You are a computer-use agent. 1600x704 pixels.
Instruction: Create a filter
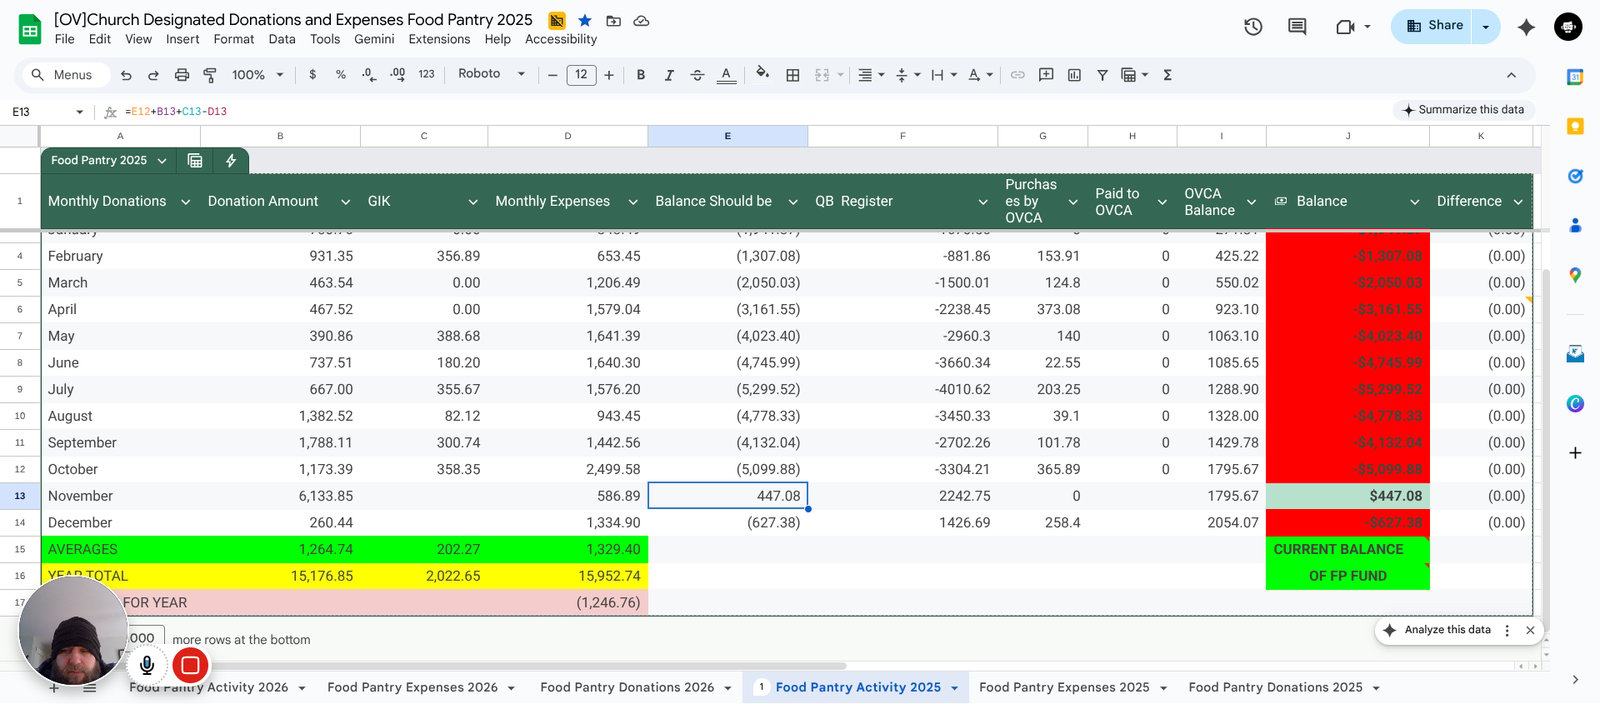[x=1102, y=75]
